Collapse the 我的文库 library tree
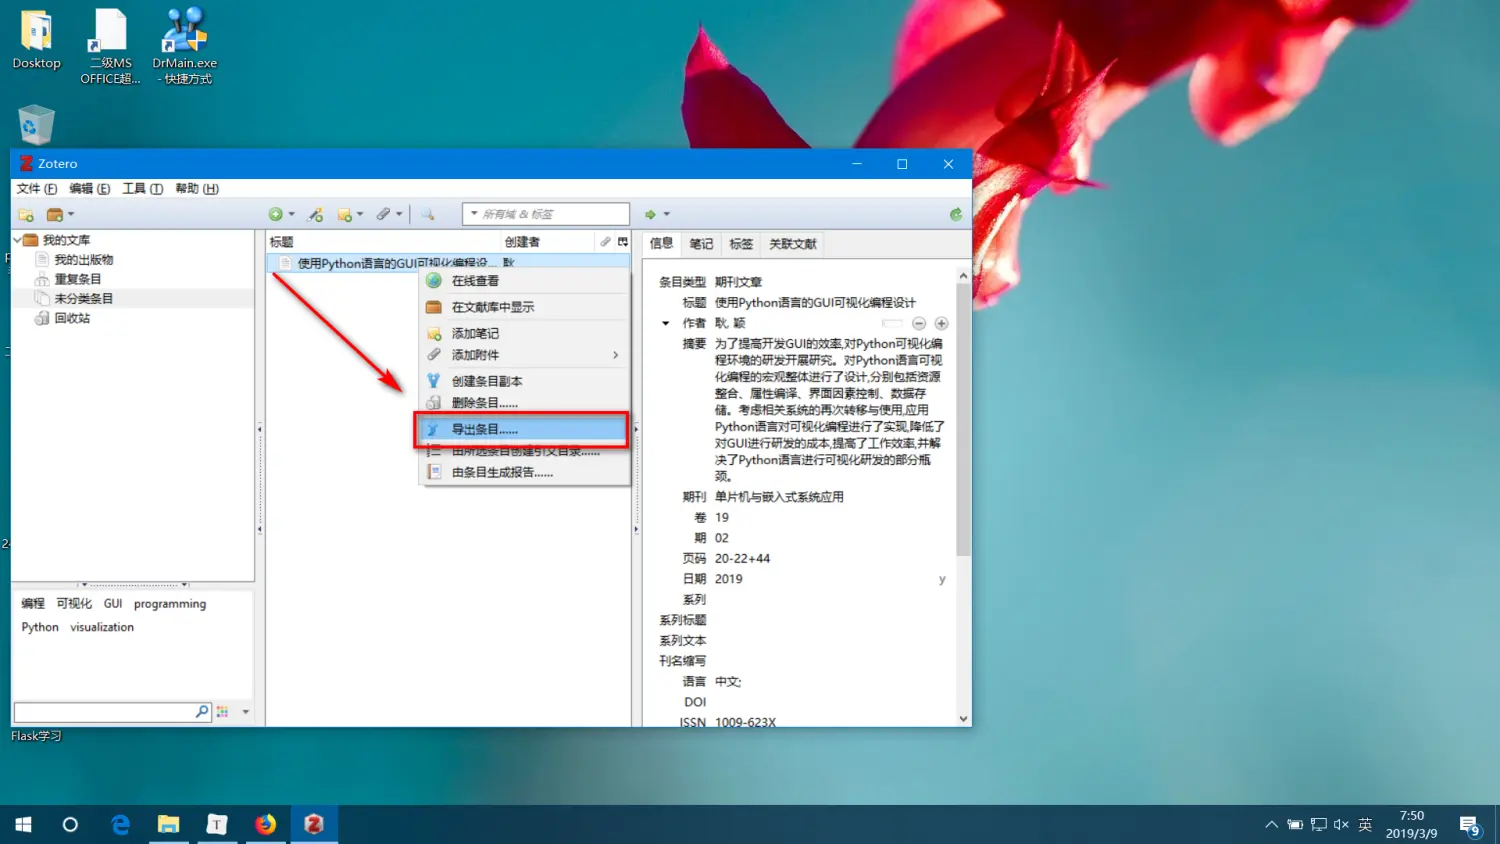The image size is (1500, 844). [17, 240]
